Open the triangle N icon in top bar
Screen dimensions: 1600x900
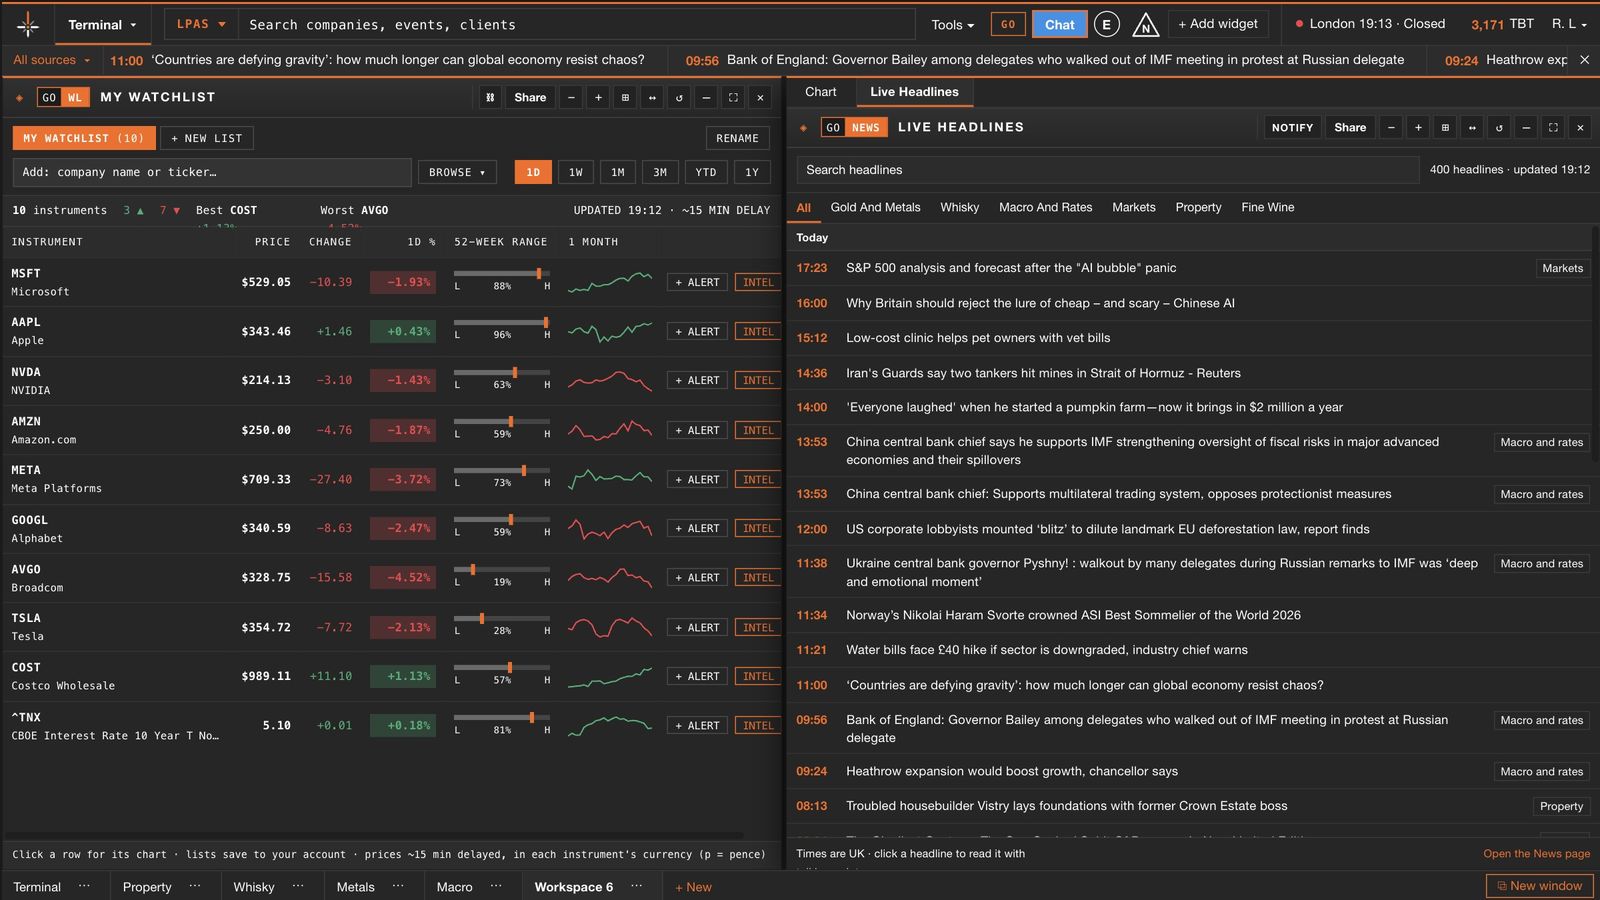click(1145, 25)
